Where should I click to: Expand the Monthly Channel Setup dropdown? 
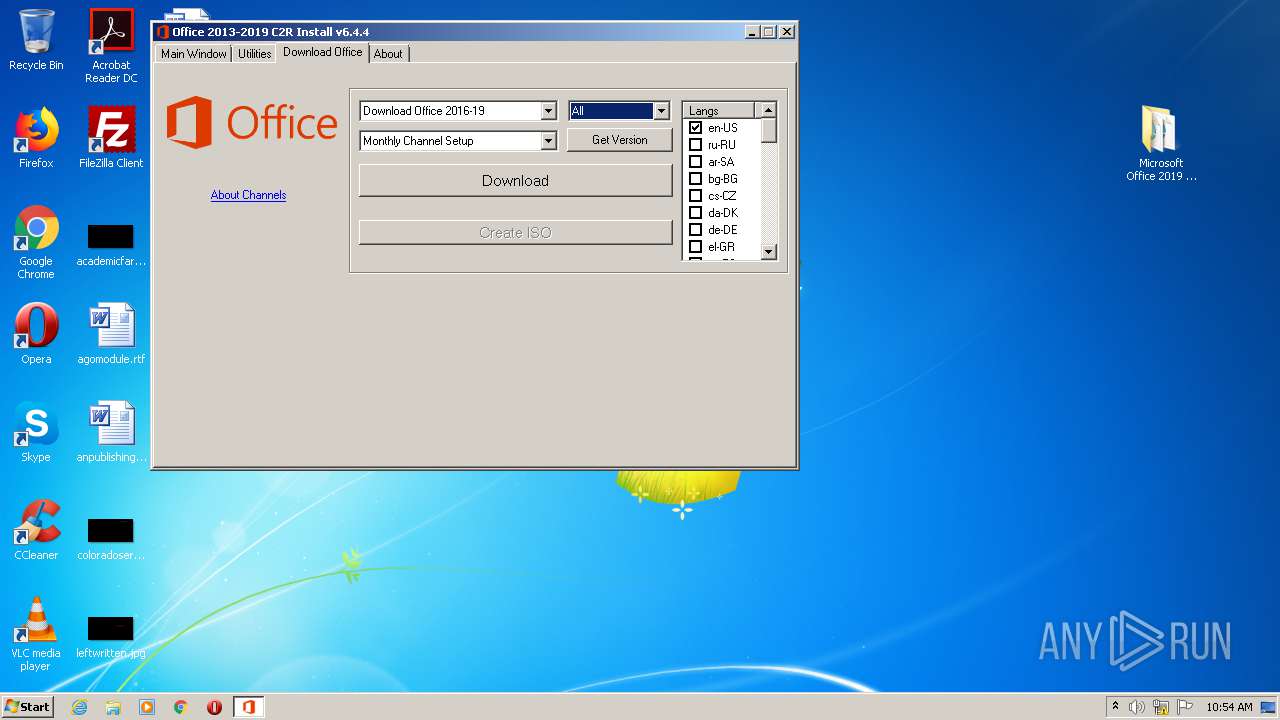click(x=548, y=141)
